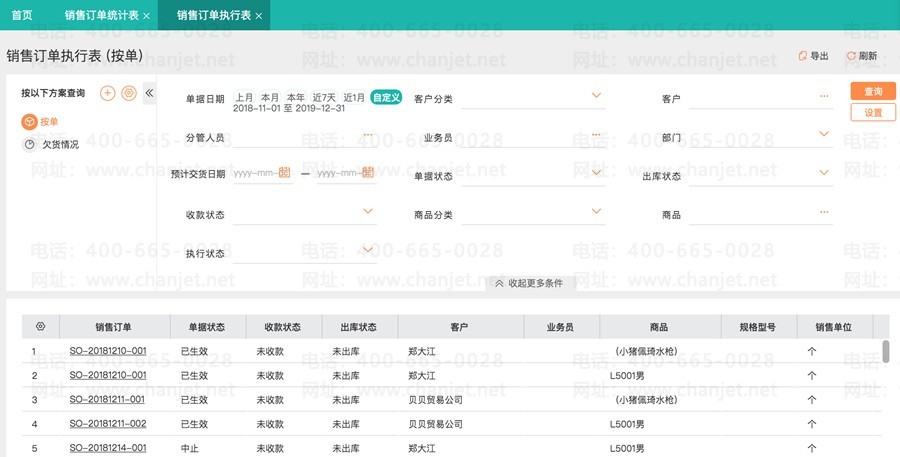Screen dimensions: 900x457
Task: Click the 中止 status cell in row 5
Action: tap(190, 448)
